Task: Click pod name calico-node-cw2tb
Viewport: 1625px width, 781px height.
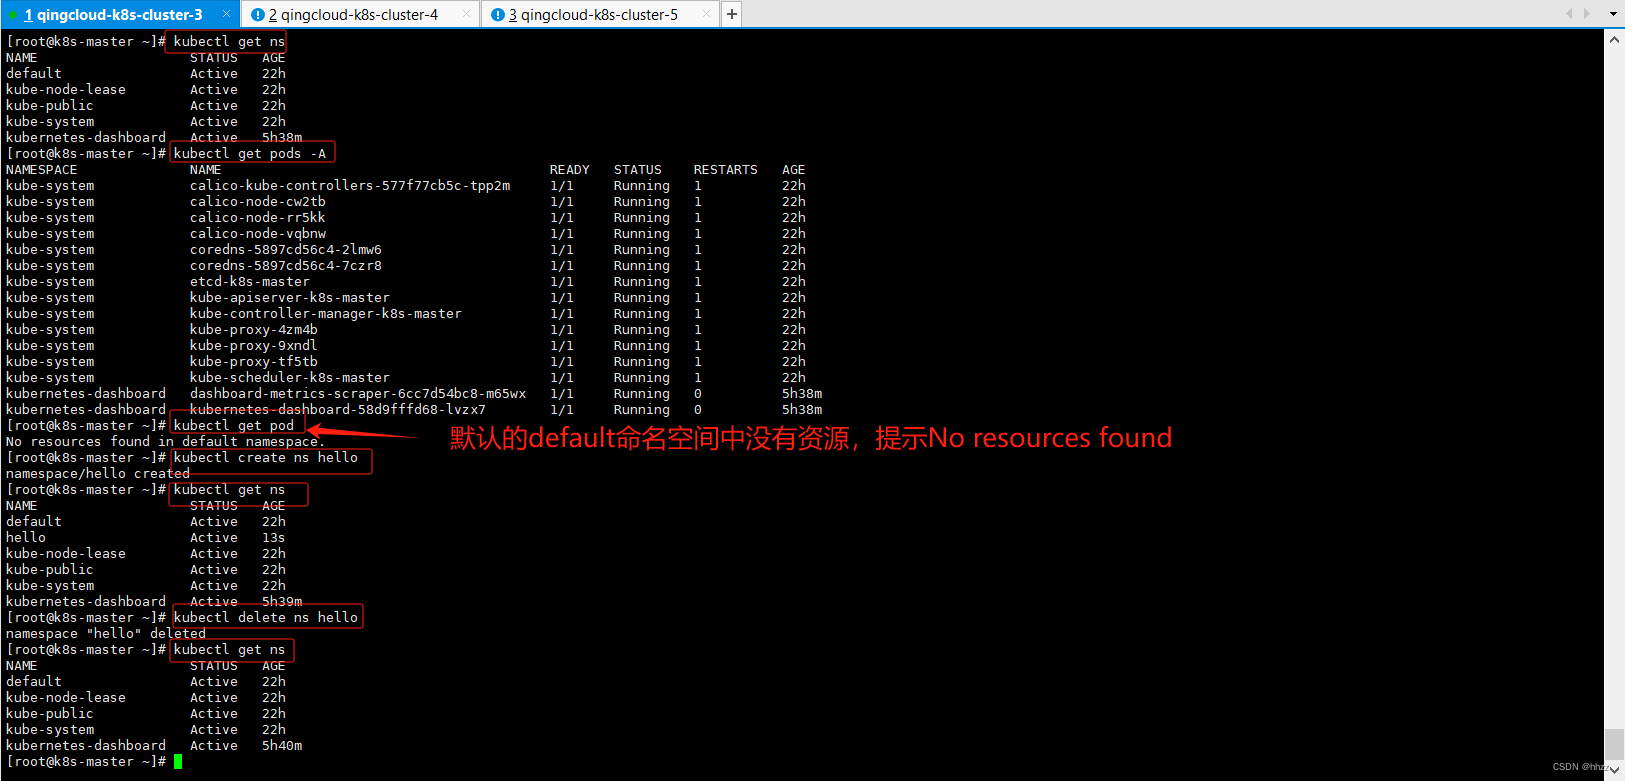Action: click(x=258, y=201)
